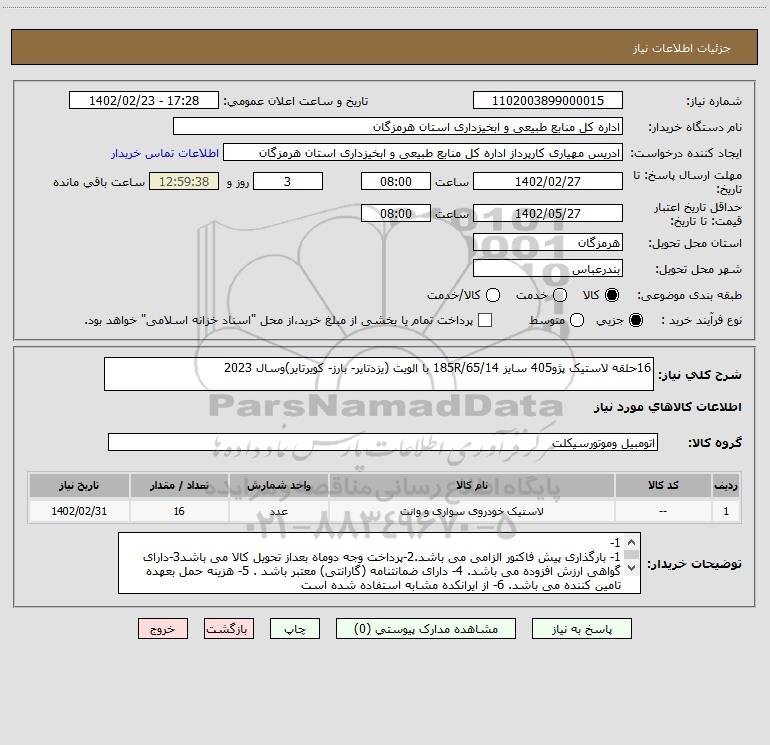Click the delivery province field هرمزگان
Screen dimensions: 770x745
coord(548,242)
